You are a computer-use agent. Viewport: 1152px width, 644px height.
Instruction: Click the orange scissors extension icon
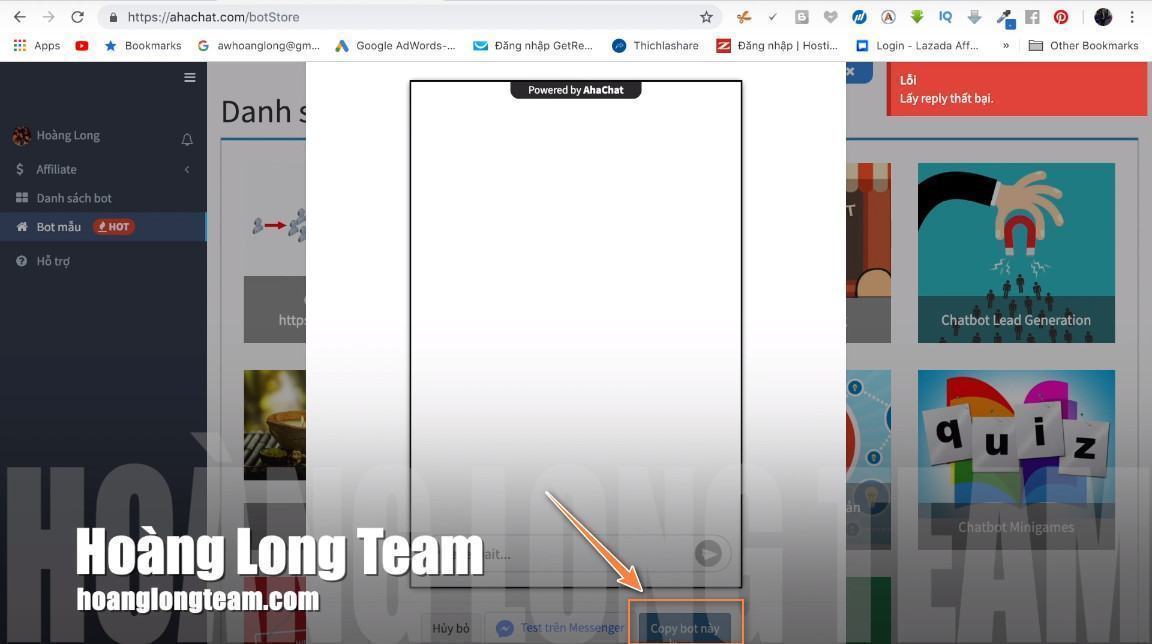click(x=744, y=17)
